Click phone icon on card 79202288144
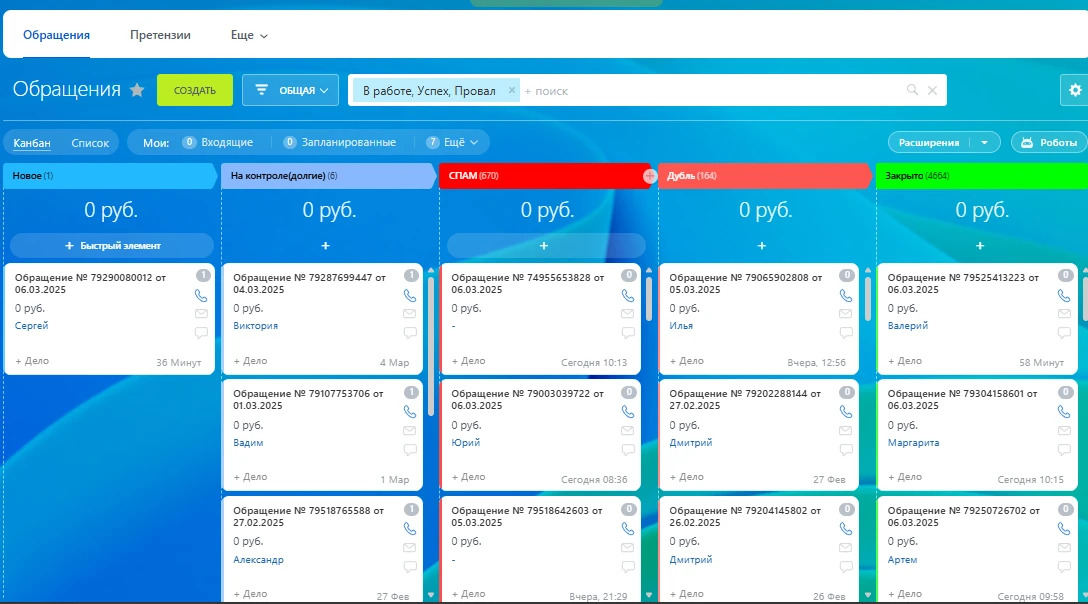Image resolution: width=1088 pixels, height=604 pixels. point(846,412)
